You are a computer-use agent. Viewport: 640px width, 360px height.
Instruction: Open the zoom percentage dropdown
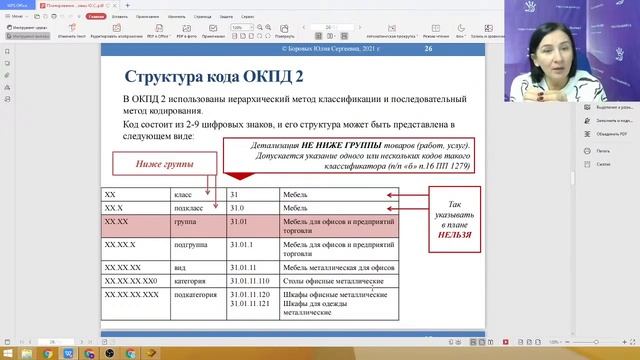pyautogui.click(x=251, y=27)
